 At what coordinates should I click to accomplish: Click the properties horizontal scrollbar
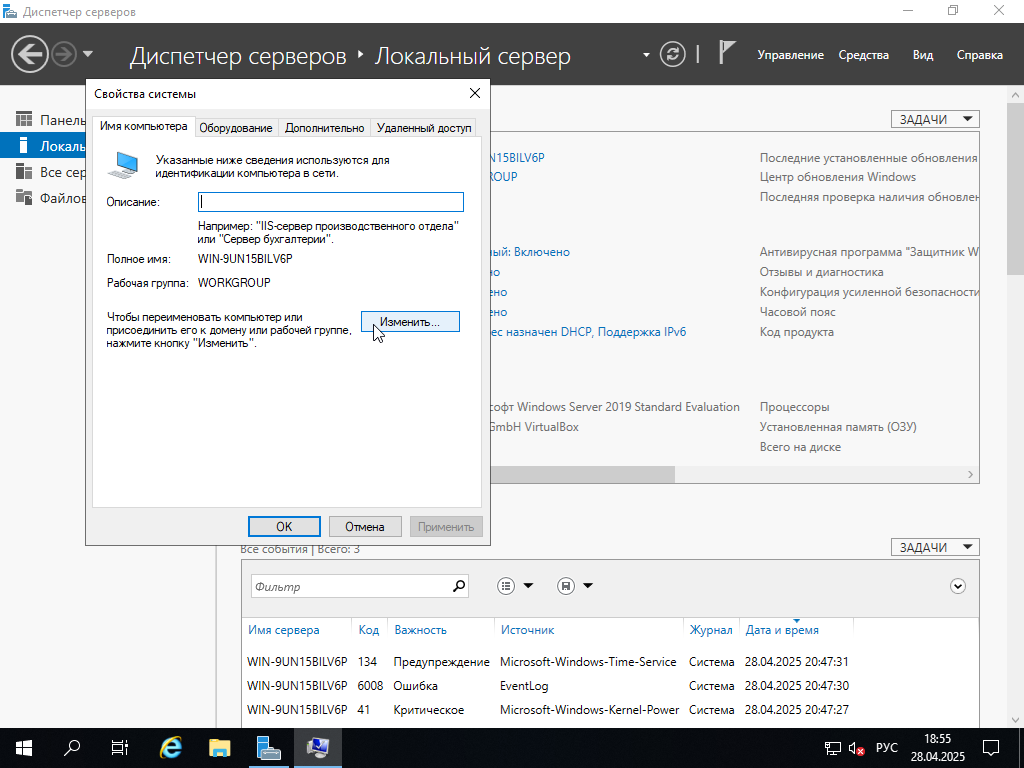click(582, 474)
